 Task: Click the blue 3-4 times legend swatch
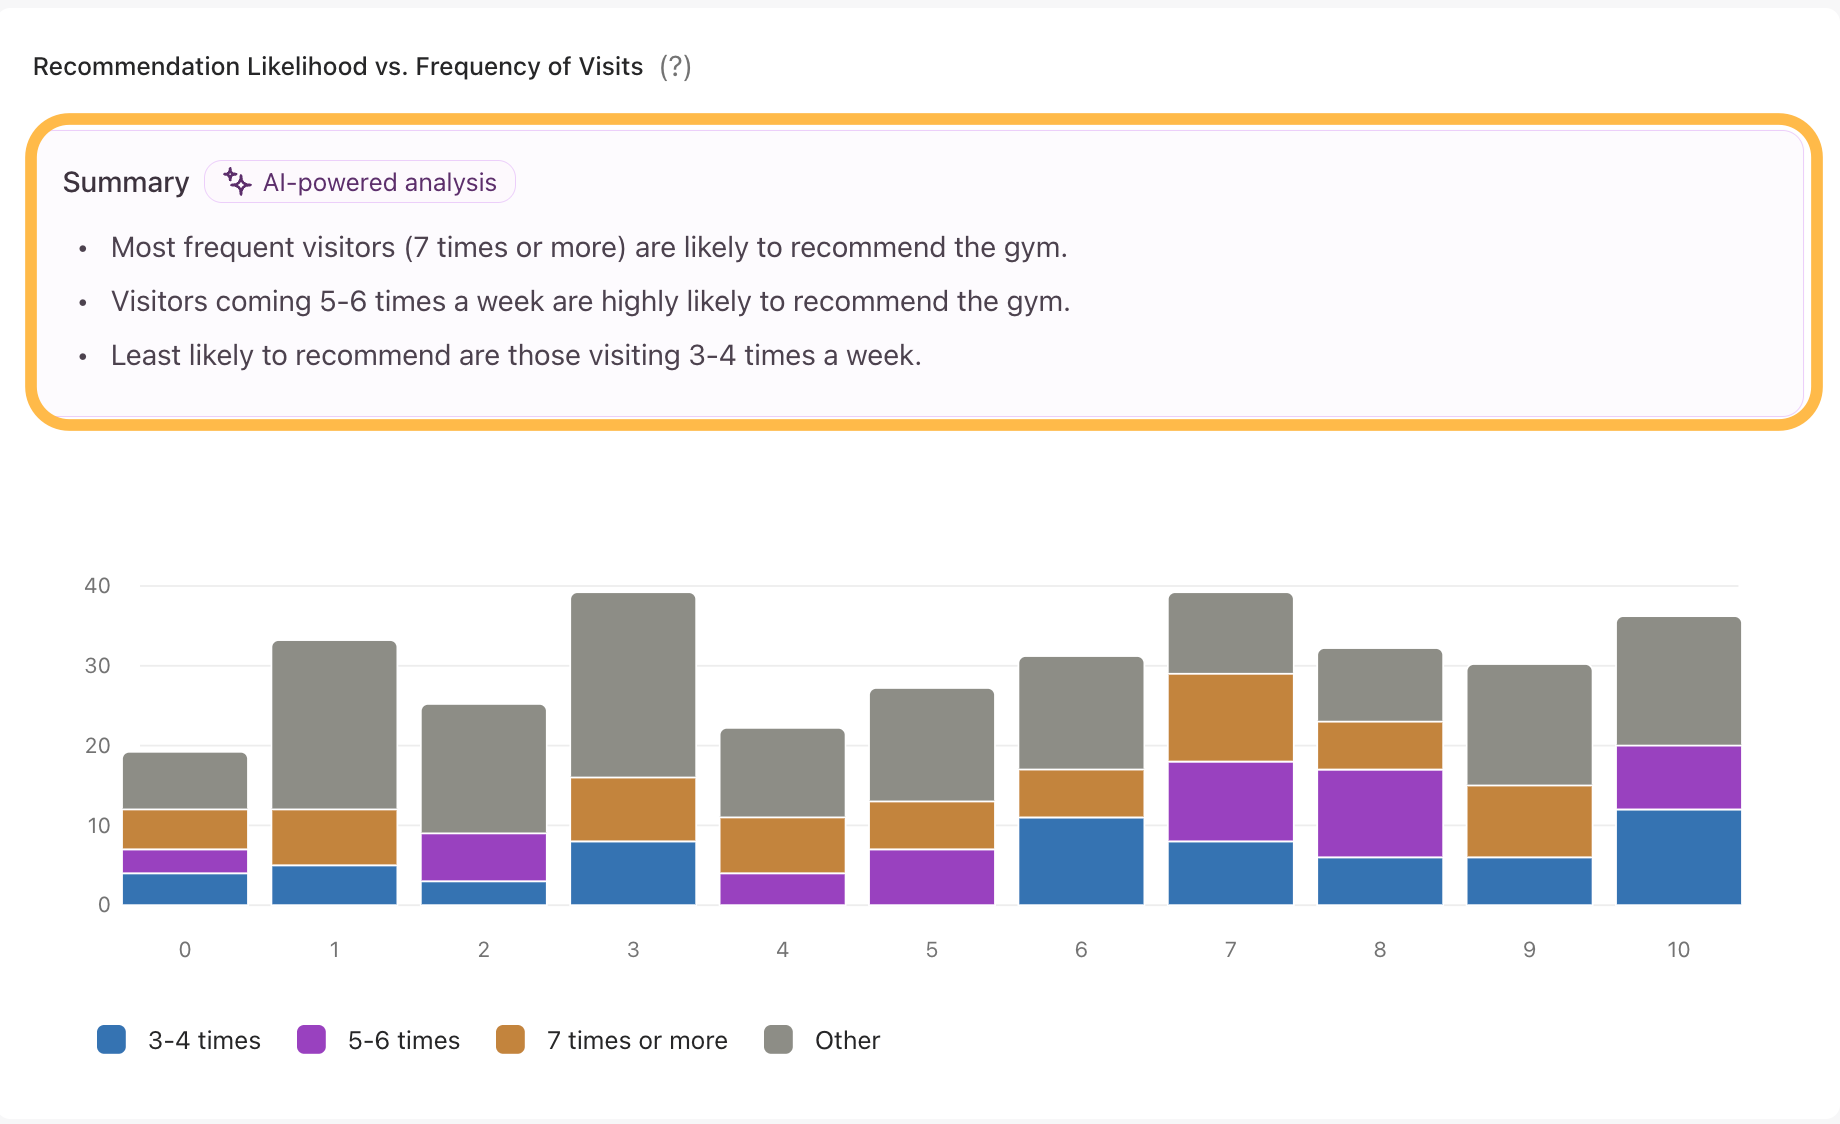click(111, 1040)
